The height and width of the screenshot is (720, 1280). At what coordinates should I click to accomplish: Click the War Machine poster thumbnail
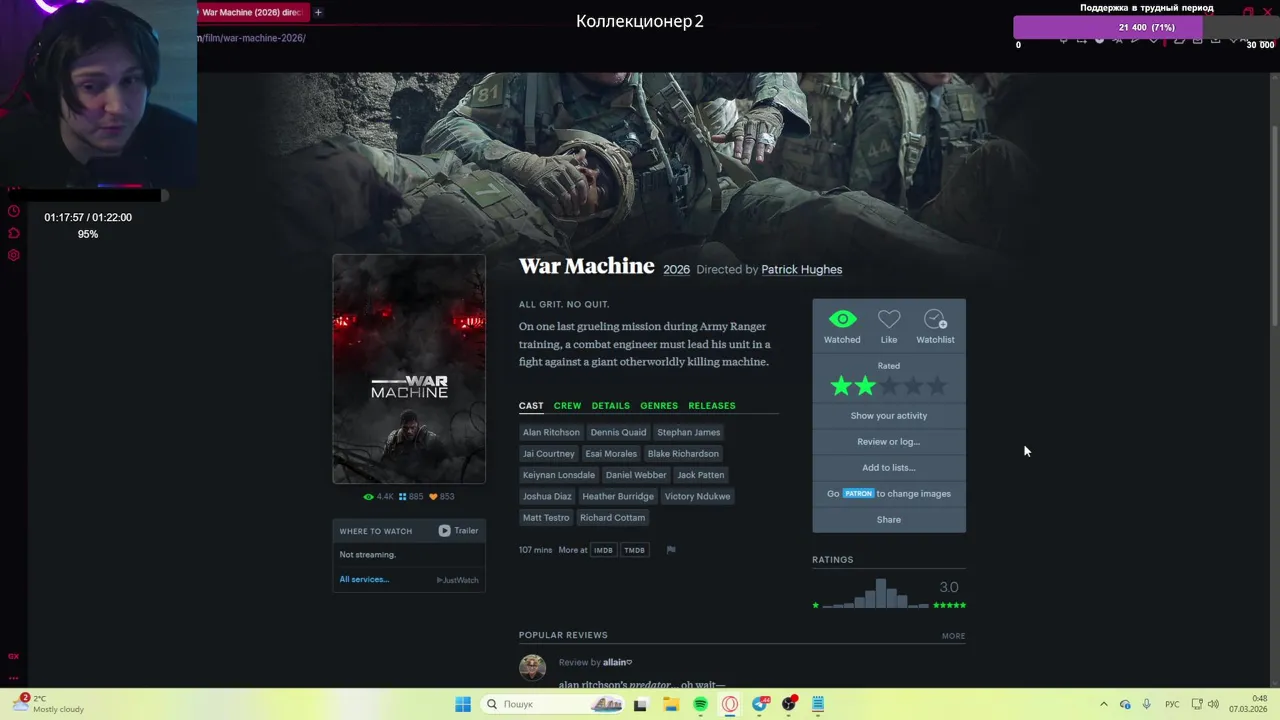(x=409, y=369)
